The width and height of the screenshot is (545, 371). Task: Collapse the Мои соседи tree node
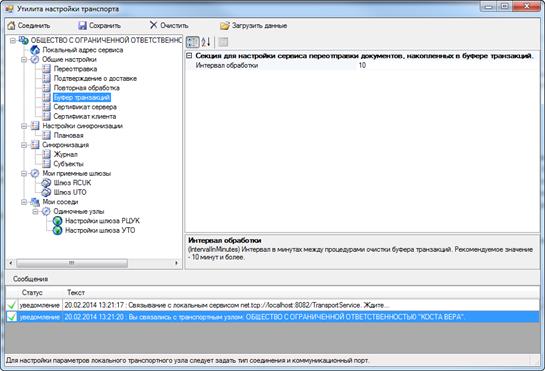click(x=24, y=202)
